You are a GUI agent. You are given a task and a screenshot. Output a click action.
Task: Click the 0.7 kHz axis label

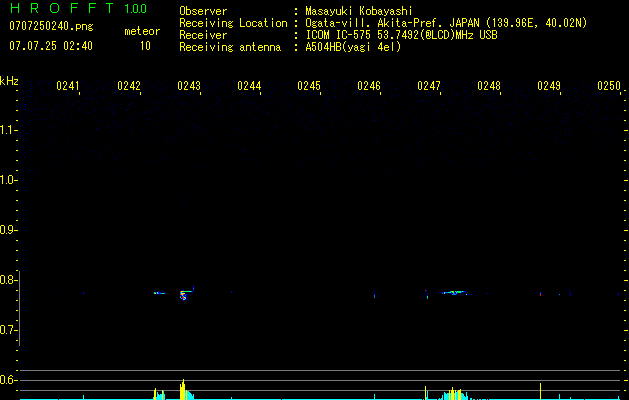(x=8, y=330)
